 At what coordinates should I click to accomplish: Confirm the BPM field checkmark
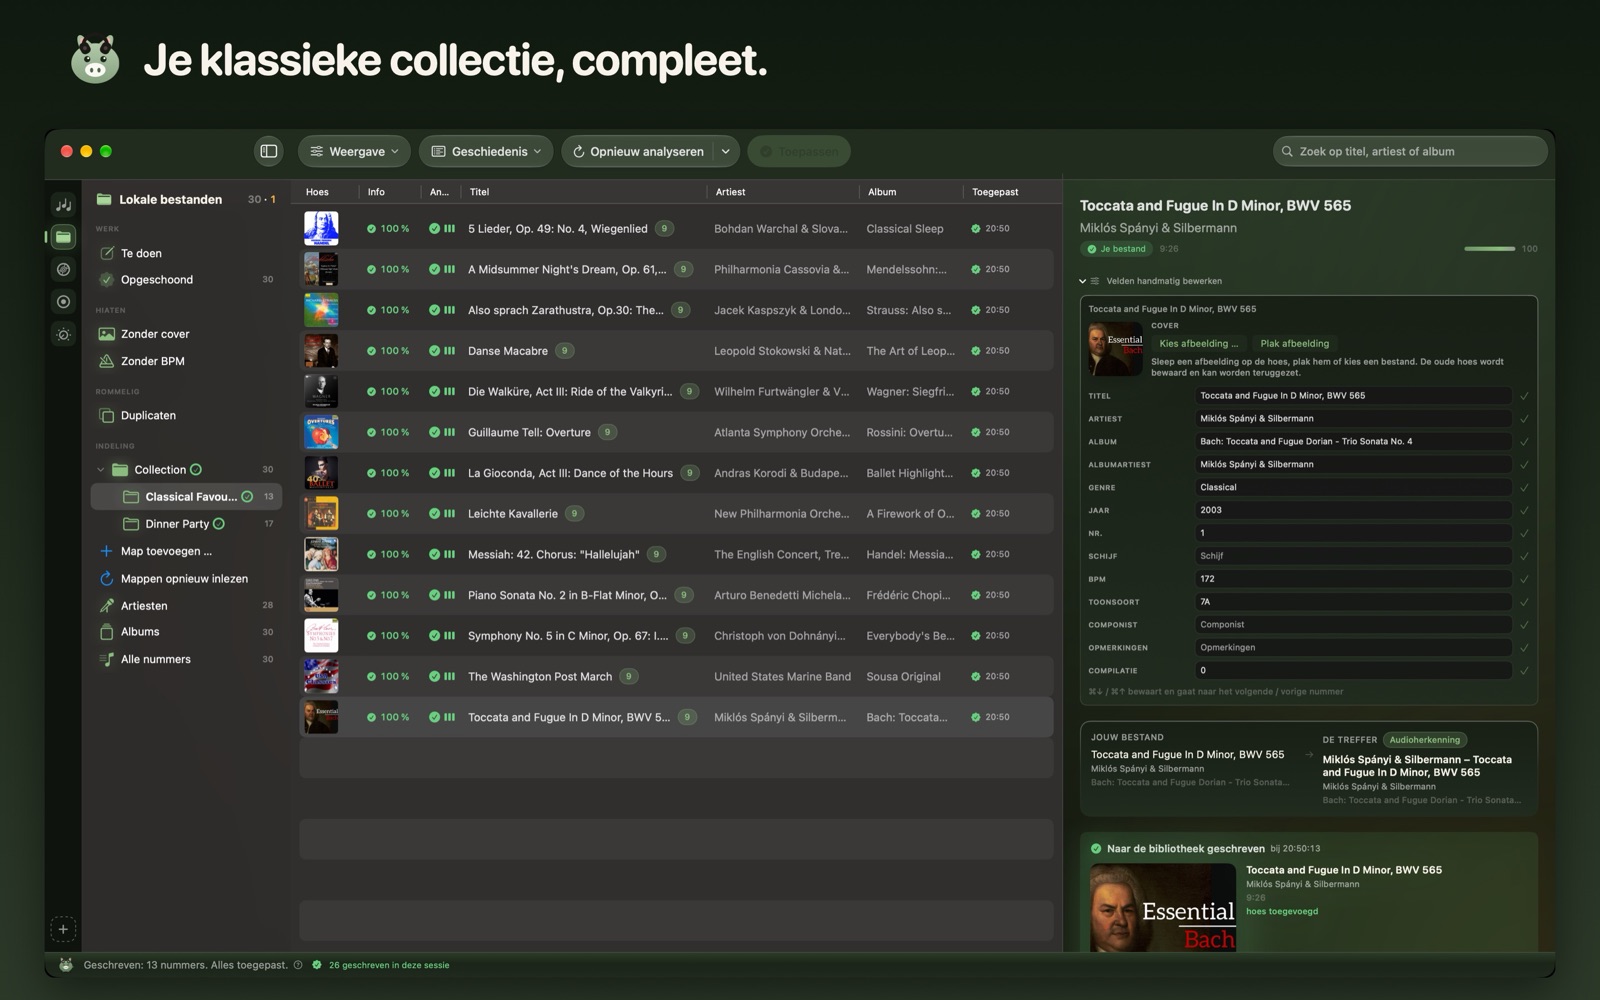(x=1524, y=579)
